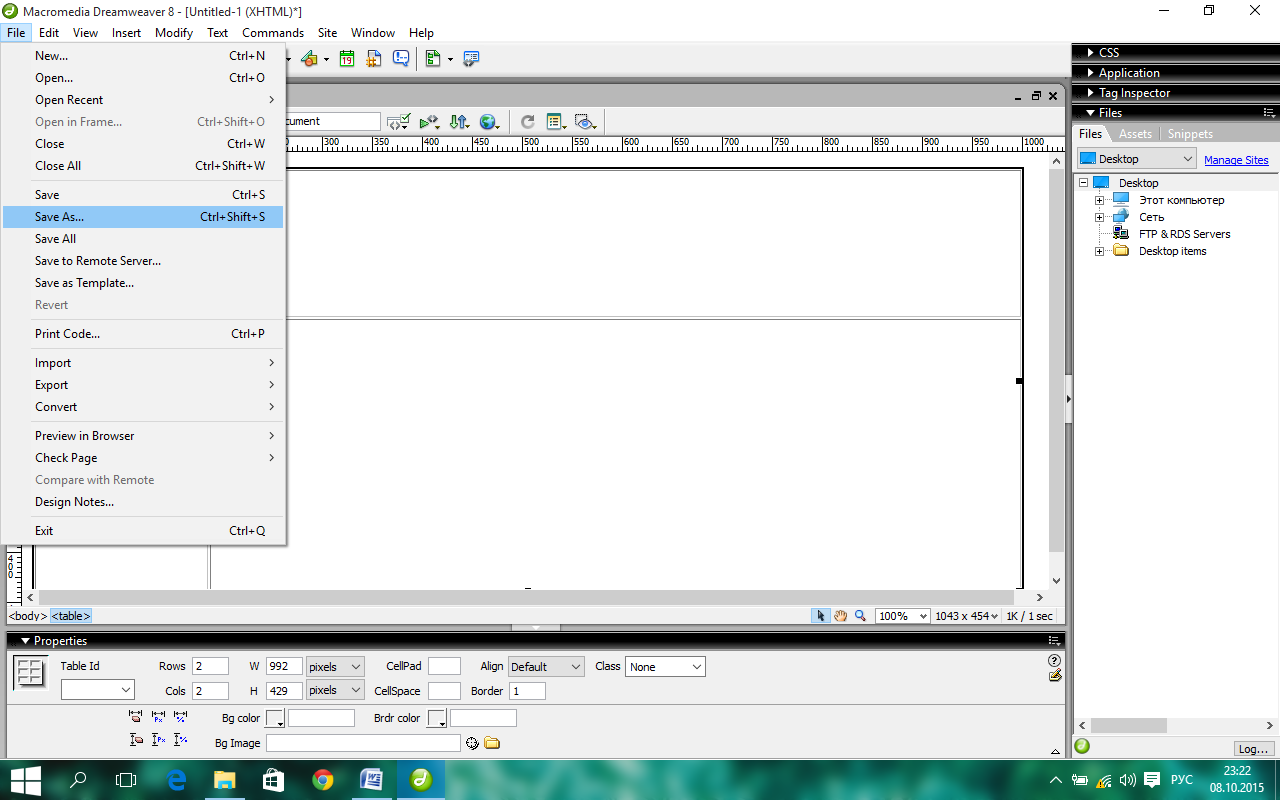
Task: Click the validate markup icon in document toolbar
Action: pyautogui.click(x=399, y=122)
